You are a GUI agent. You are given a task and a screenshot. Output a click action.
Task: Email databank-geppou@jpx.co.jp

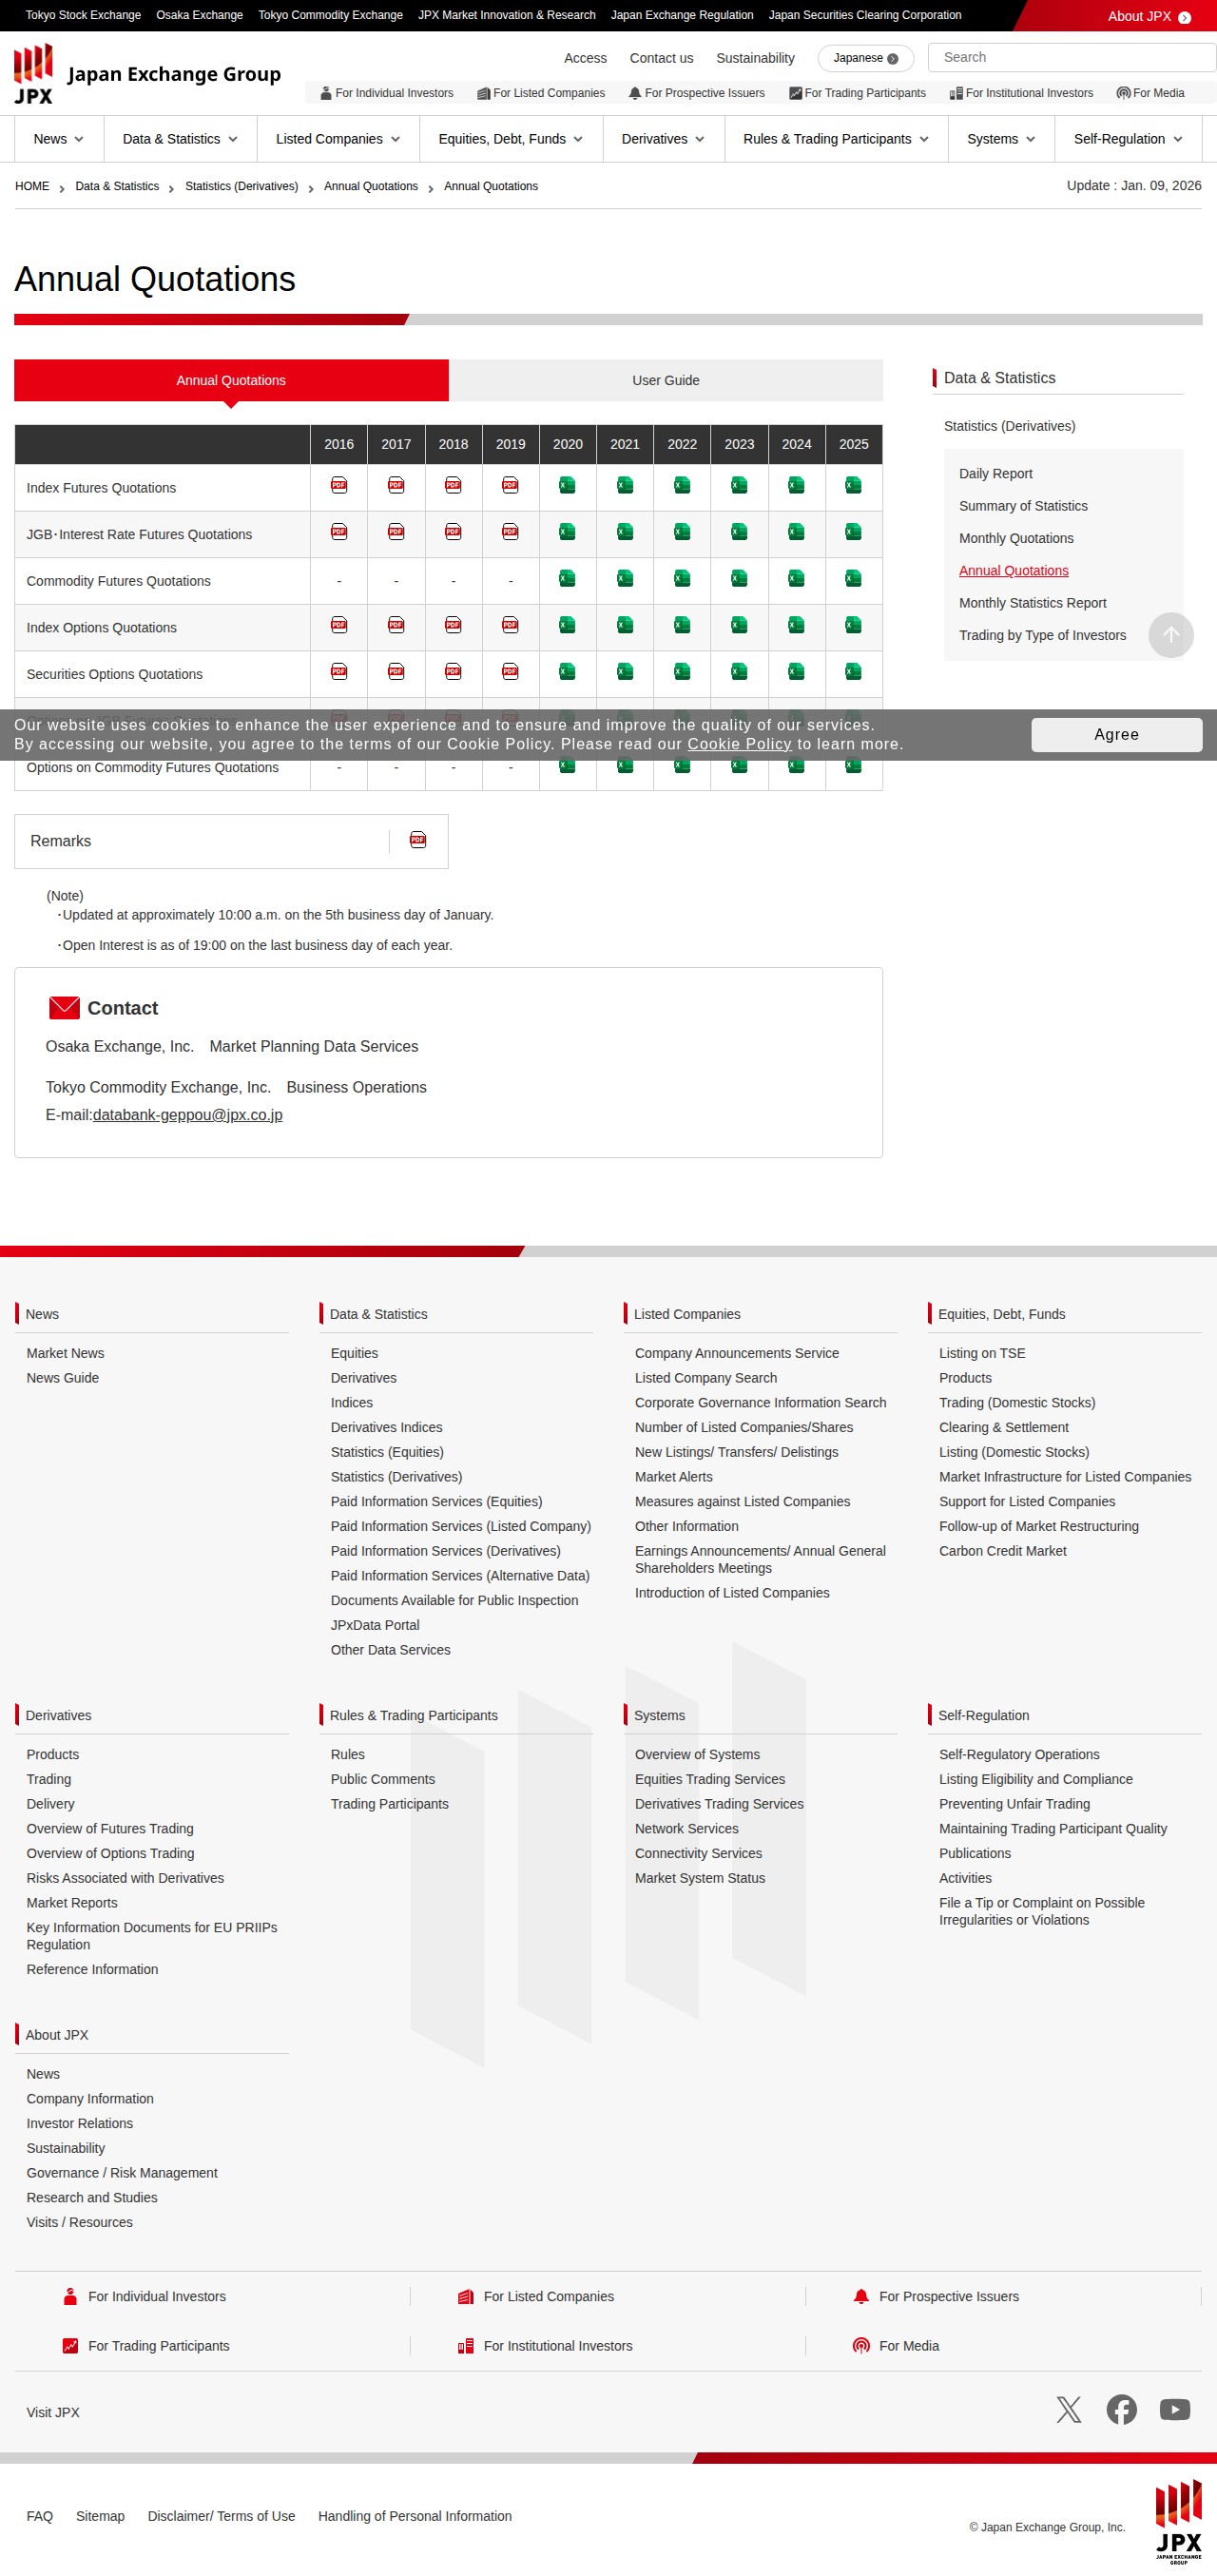pos(187,1115)
